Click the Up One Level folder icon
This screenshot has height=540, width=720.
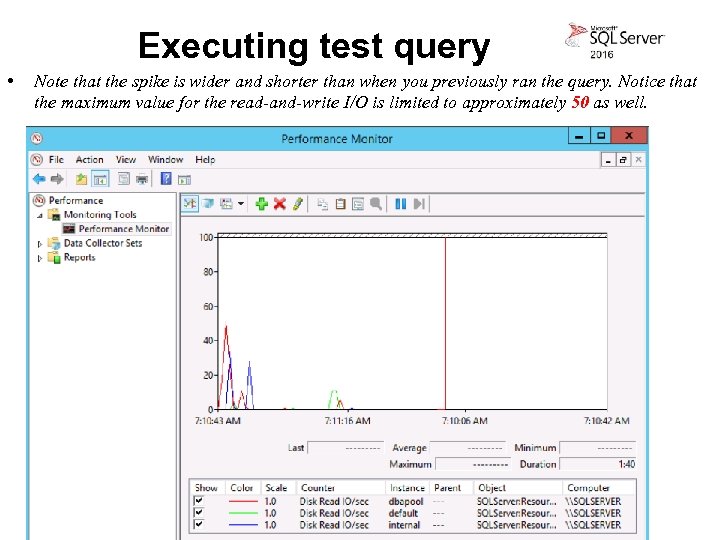coord(82,179)
